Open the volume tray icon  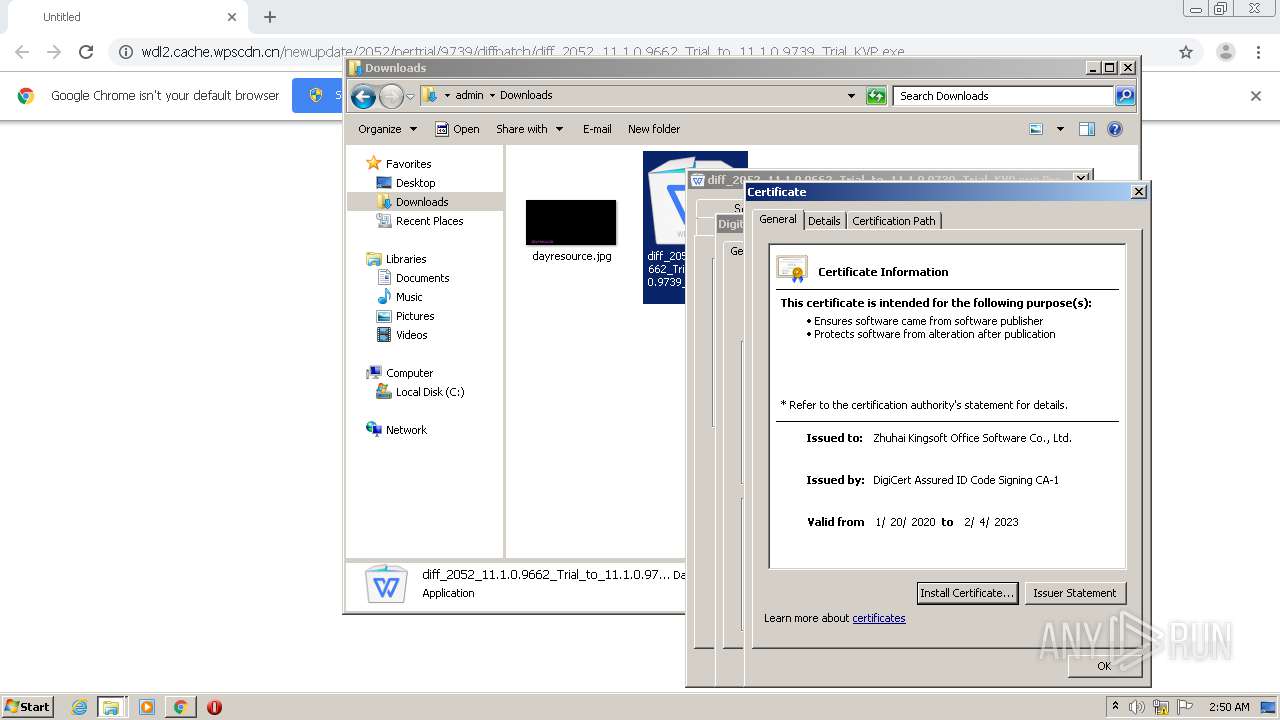pyautogui.click(x=1137, y=707)
